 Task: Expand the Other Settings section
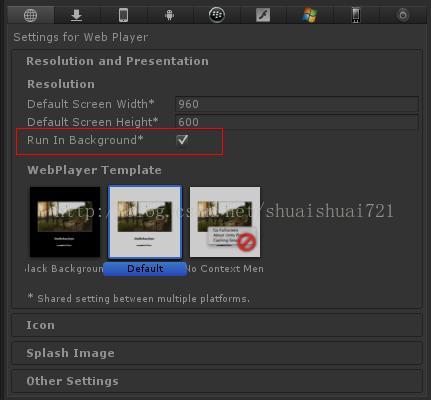coord(217,381)
